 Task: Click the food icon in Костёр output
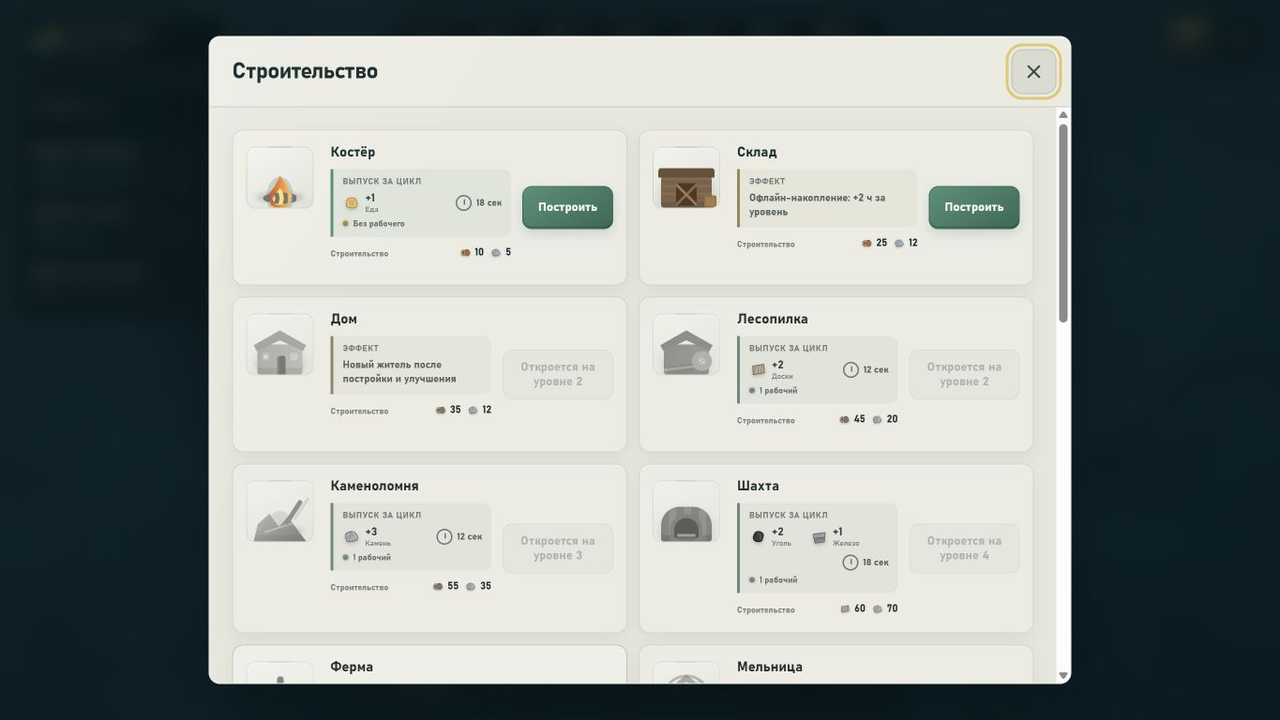pos(352,203)
